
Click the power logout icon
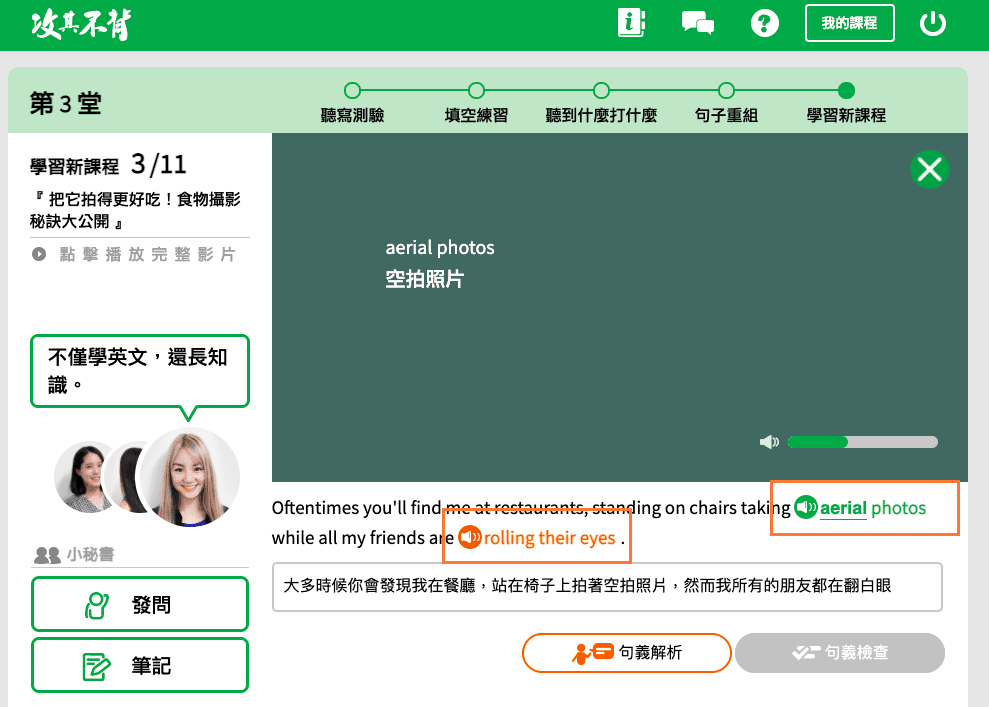pos(932,23)
